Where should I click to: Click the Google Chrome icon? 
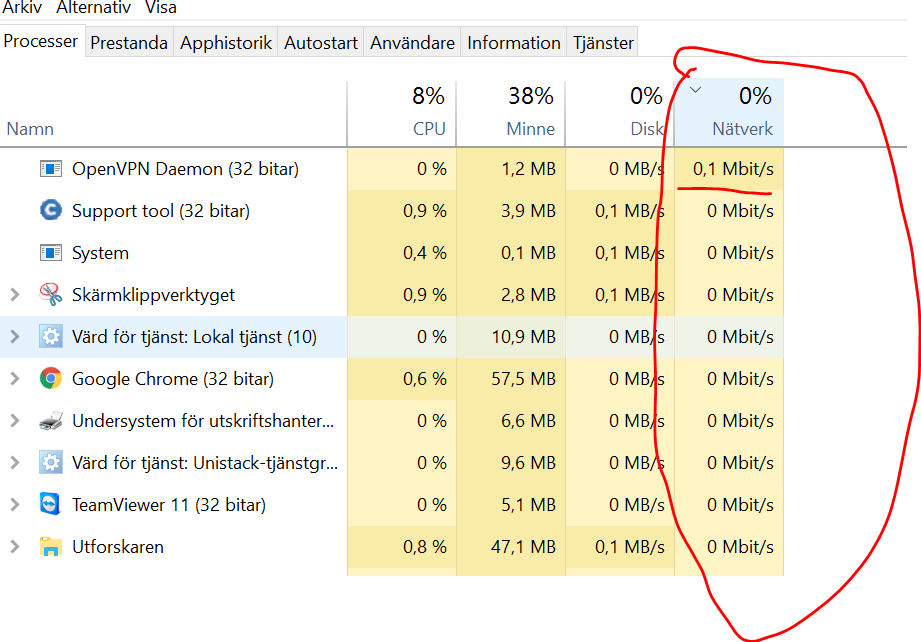coord(50,379)
